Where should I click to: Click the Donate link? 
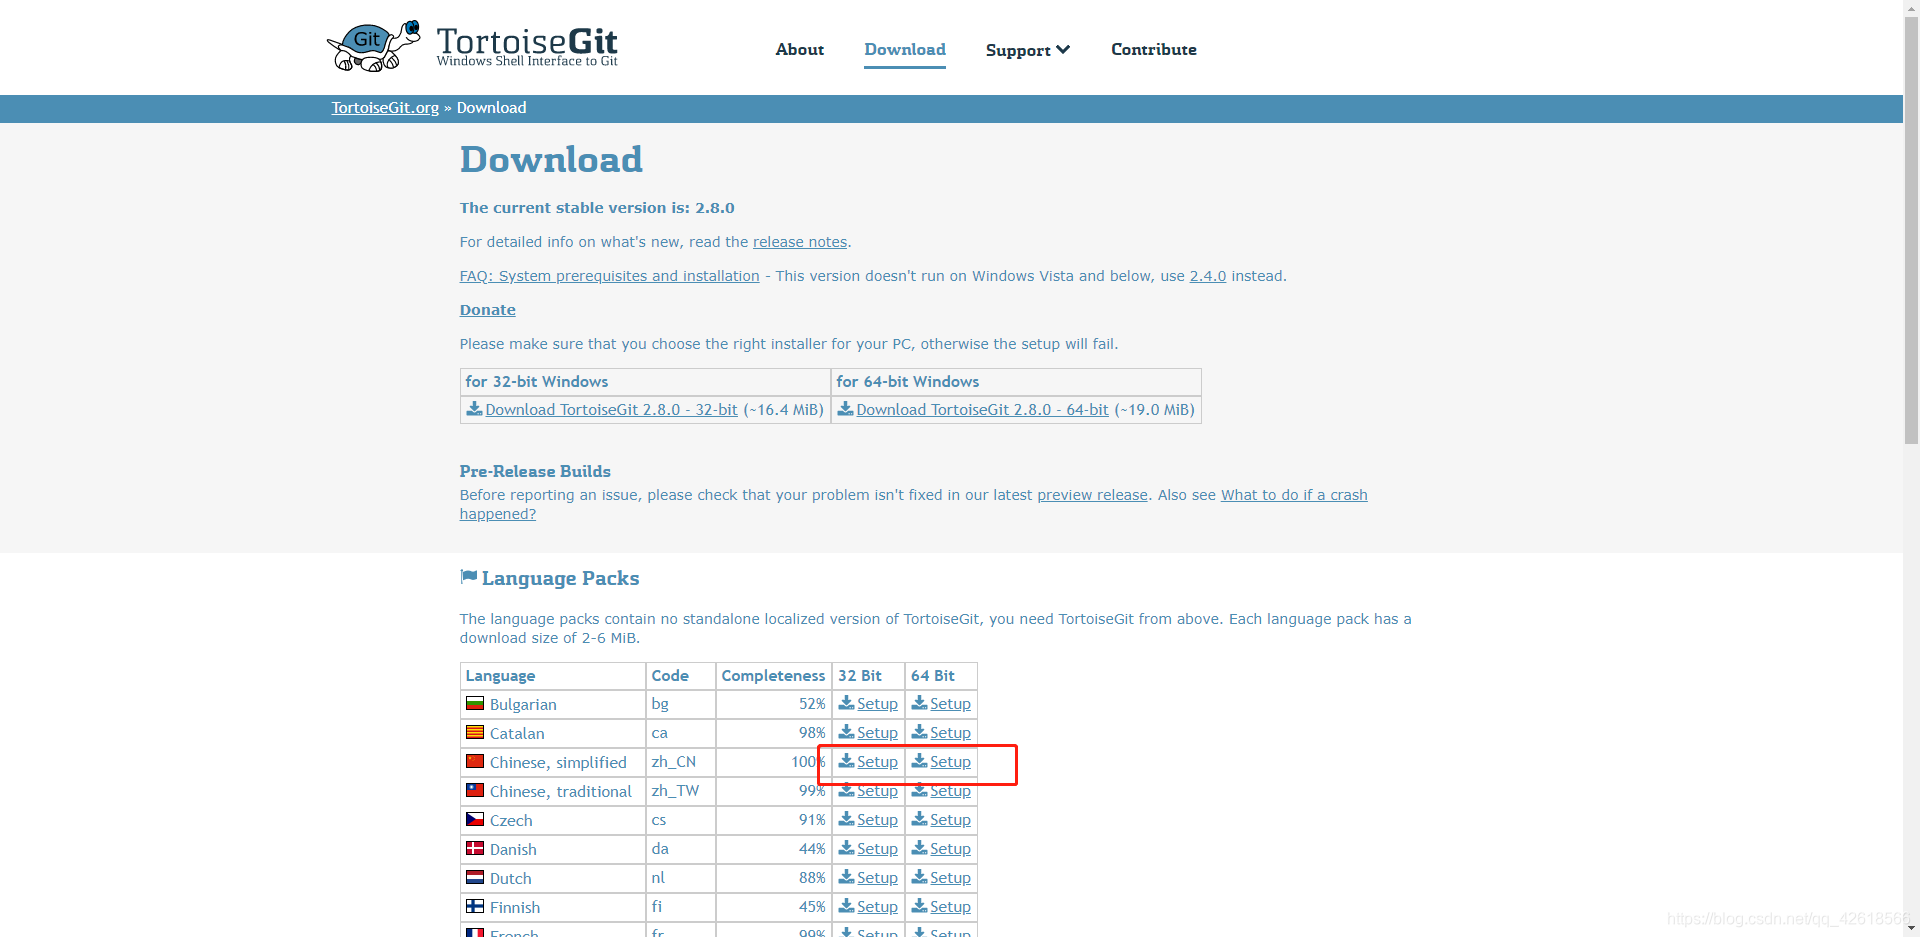pos(488,310)
